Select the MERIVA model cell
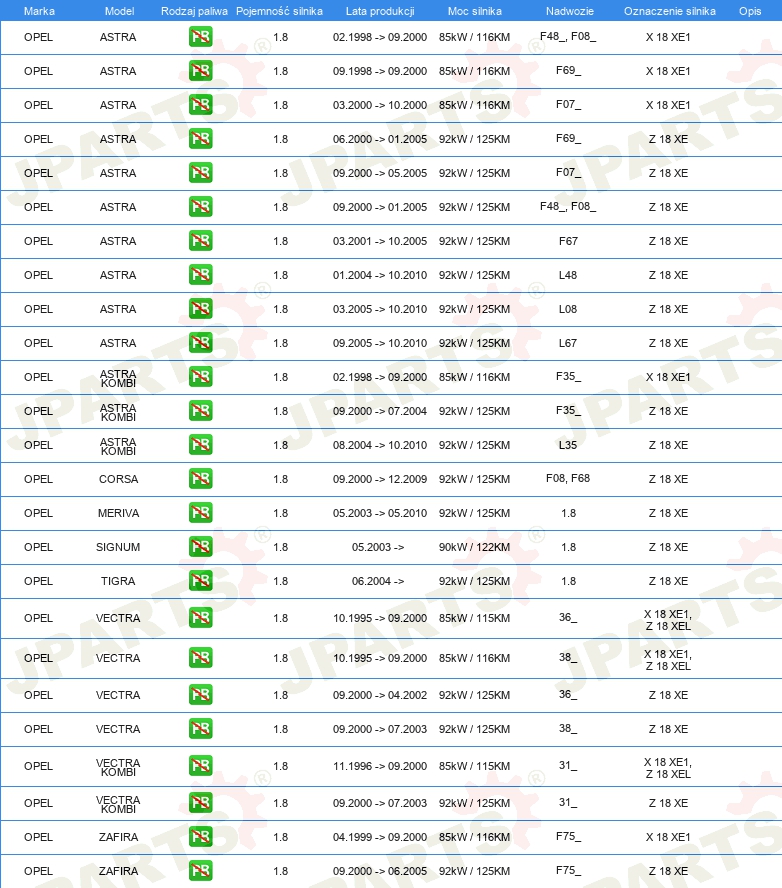This screenshot has height=888, width=782. point(118,513)
